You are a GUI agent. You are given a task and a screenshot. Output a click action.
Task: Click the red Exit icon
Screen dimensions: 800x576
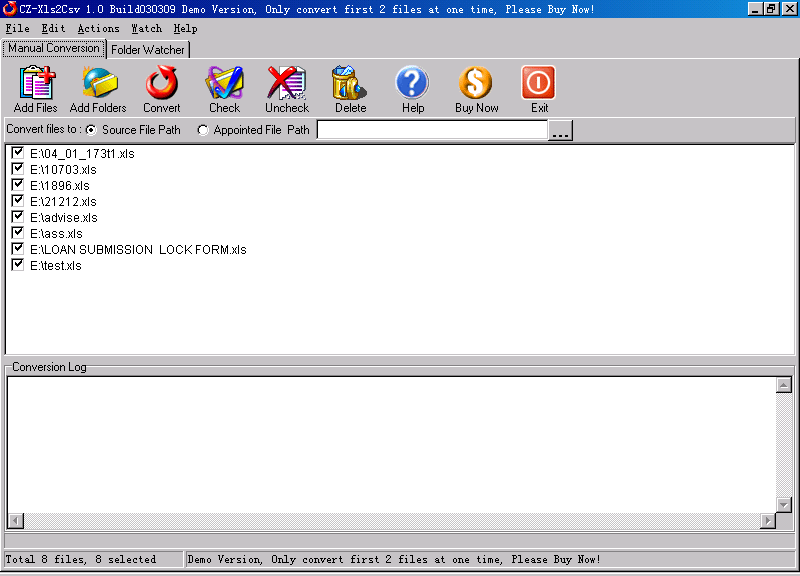(538, 83)
